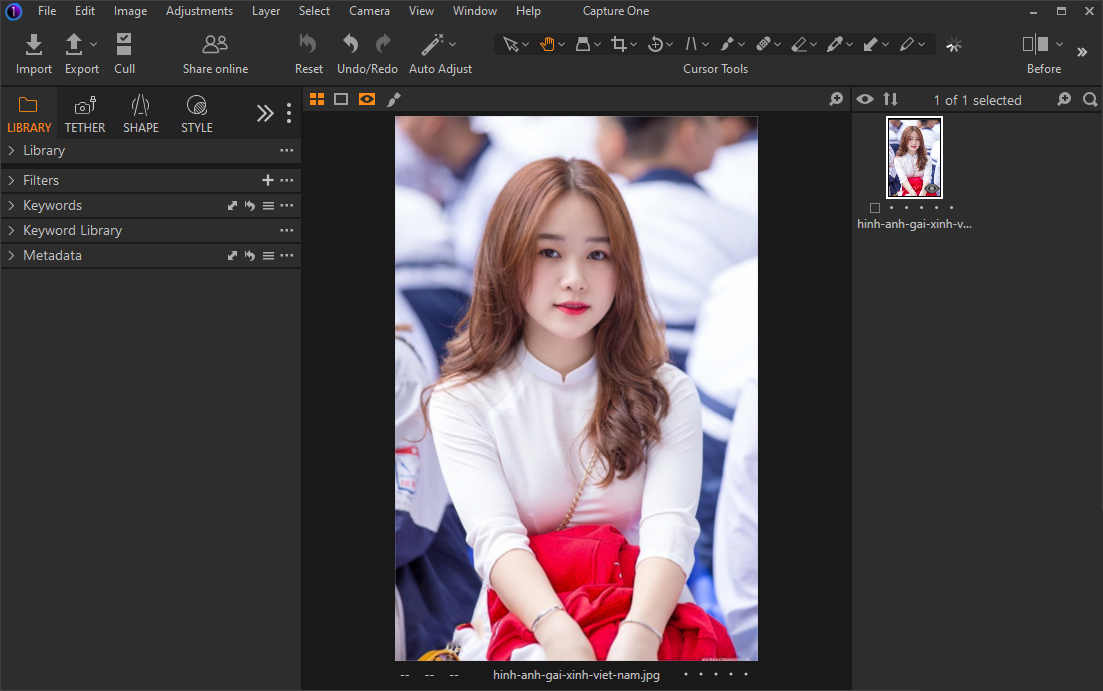Image resolution: width=1103 pixels, height=691 pixels.
Task: Pick the Draw Mask brush tool
Action: 727,44
